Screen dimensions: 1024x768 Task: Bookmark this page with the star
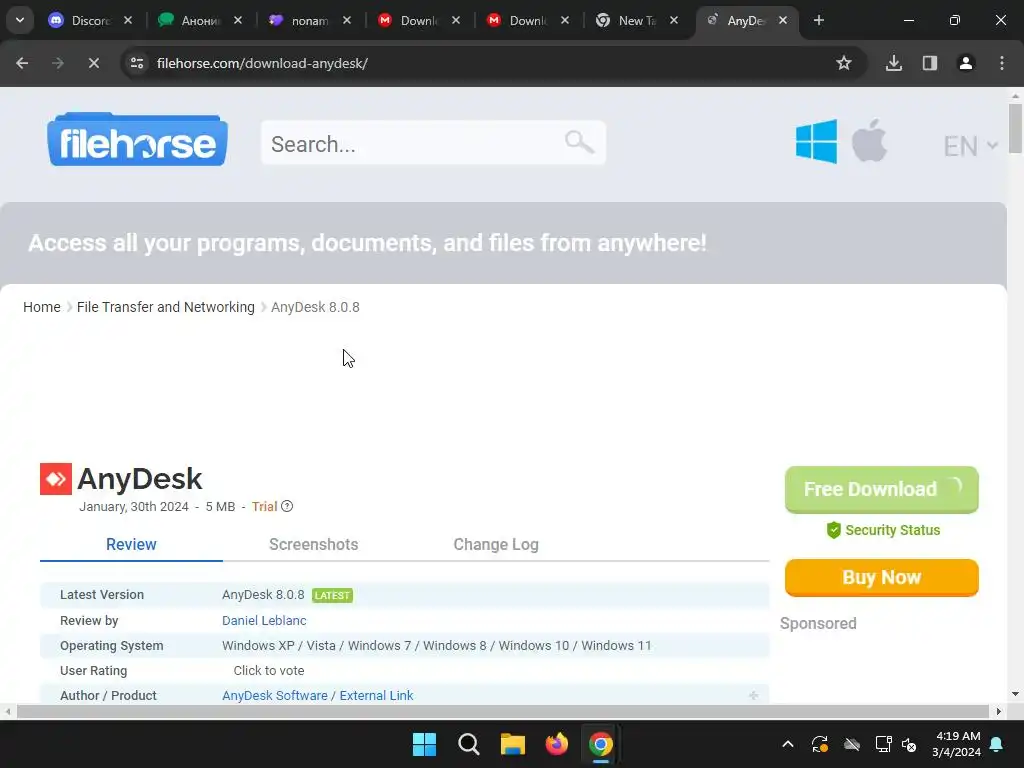(844, 63)
